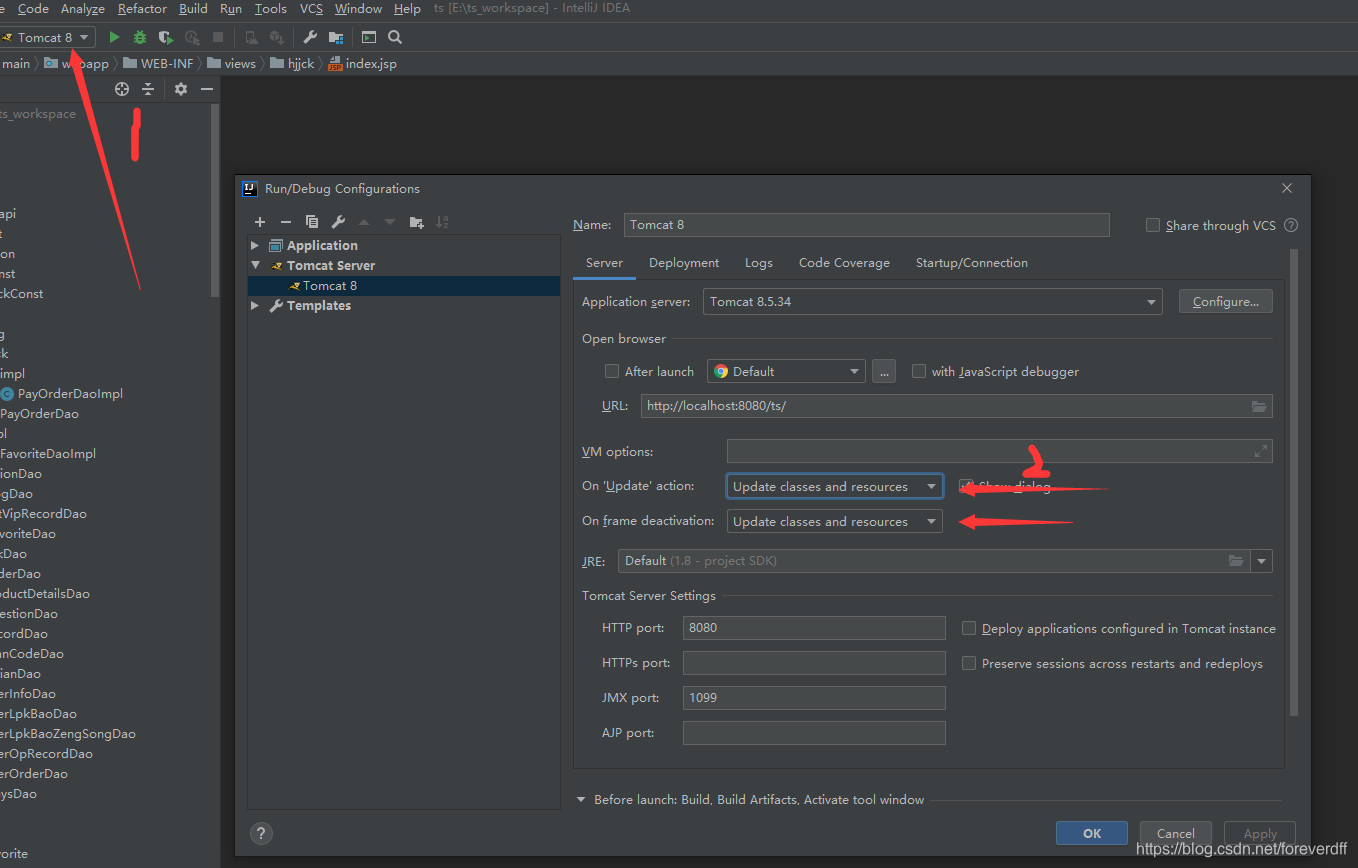Screen dimensions: 1358x868
Task: Click Name field containing Tomcat 8
Action: (866, 225)
